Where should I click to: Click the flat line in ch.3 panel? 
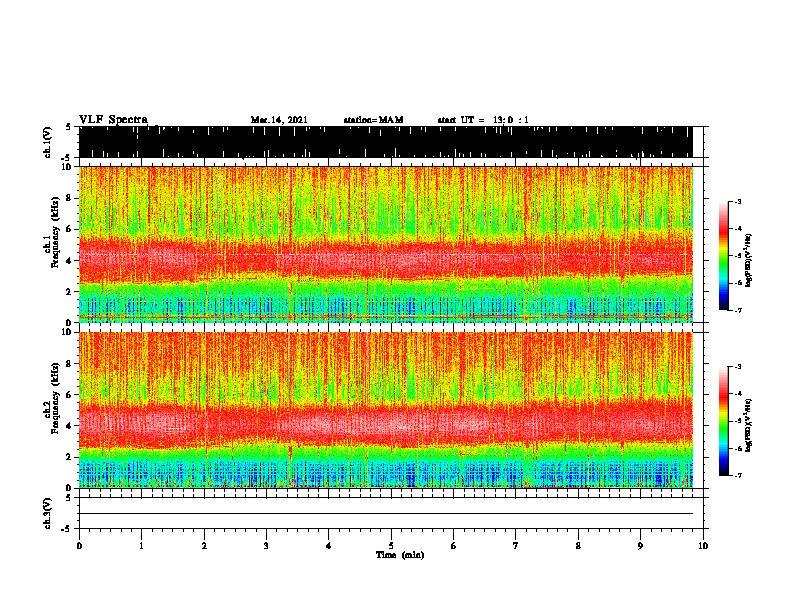click(385, 514)
